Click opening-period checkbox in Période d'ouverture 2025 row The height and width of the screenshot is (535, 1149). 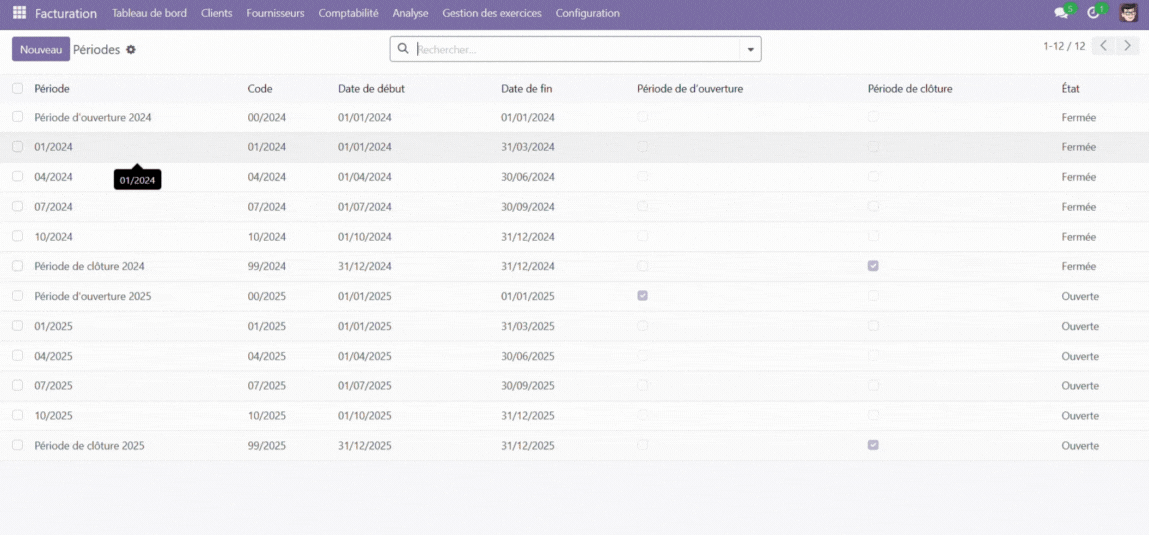coord(643,295)
